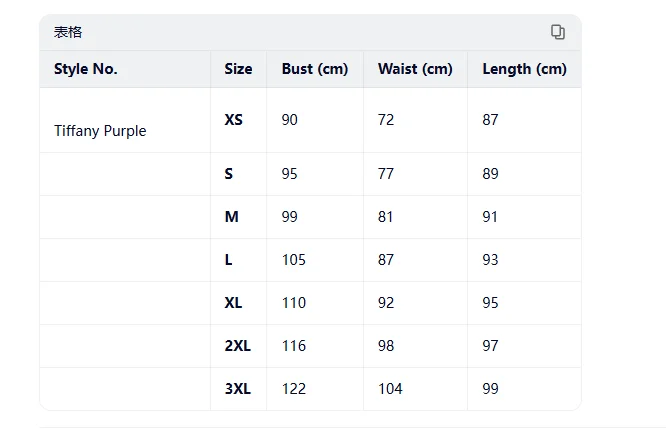Image resolution: width=666 pixels, height=431 pixels.
Task: Select the M waist value 81
Action: (385, 217)
